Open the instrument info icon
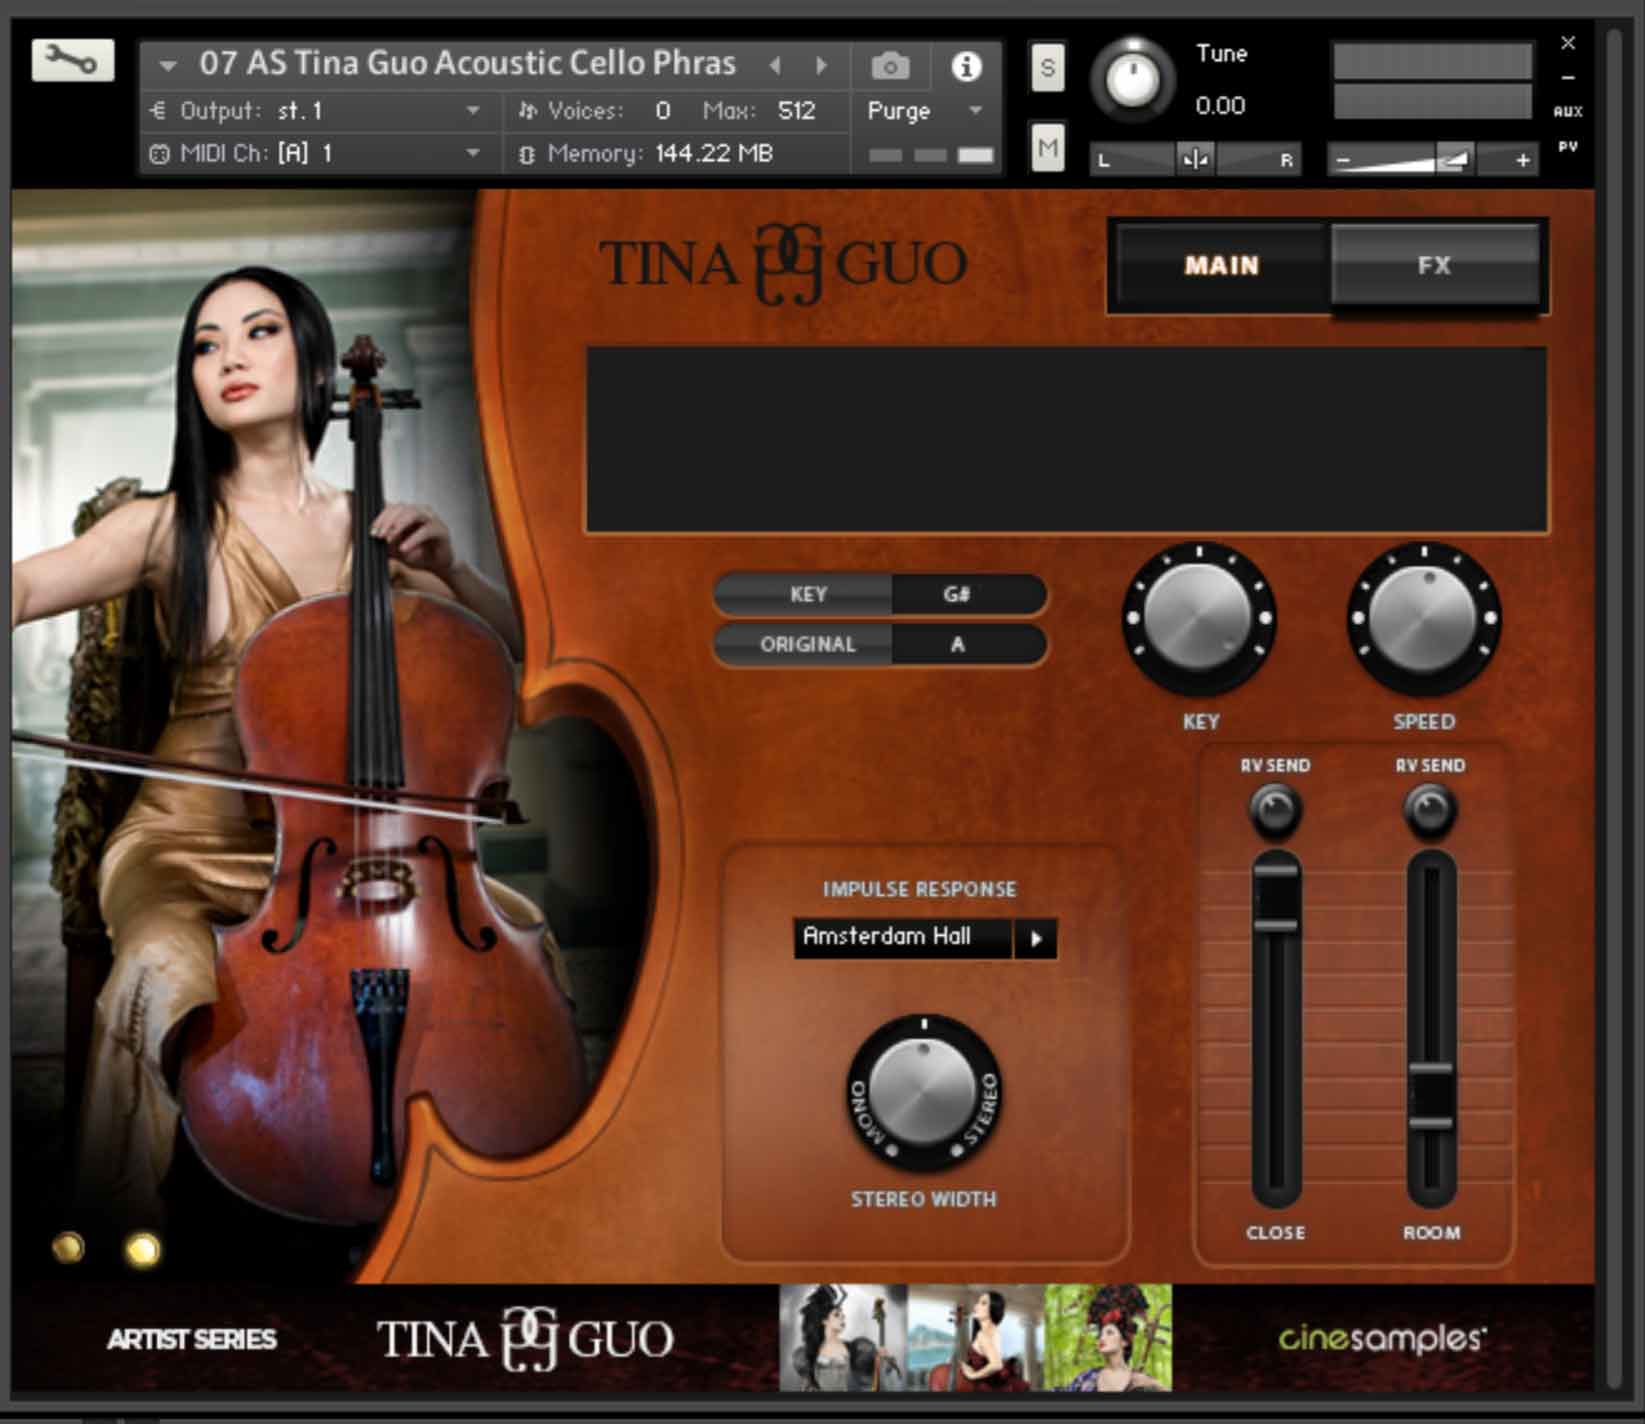This screenshot has height=1424, width=1645. click(x=965, y=64)
